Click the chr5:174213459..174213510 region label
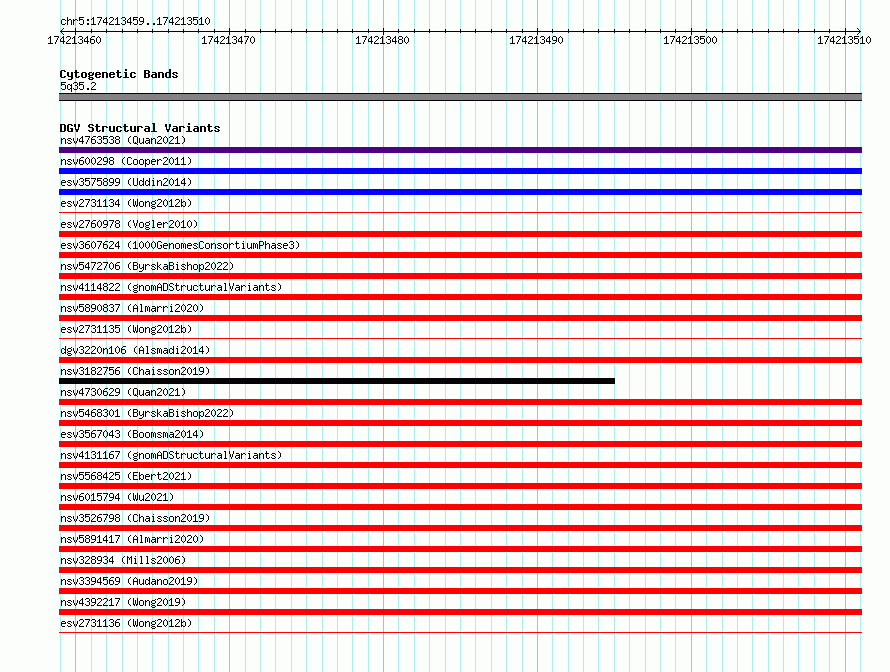The image size is (890, 672). click(x=135, y=21)
